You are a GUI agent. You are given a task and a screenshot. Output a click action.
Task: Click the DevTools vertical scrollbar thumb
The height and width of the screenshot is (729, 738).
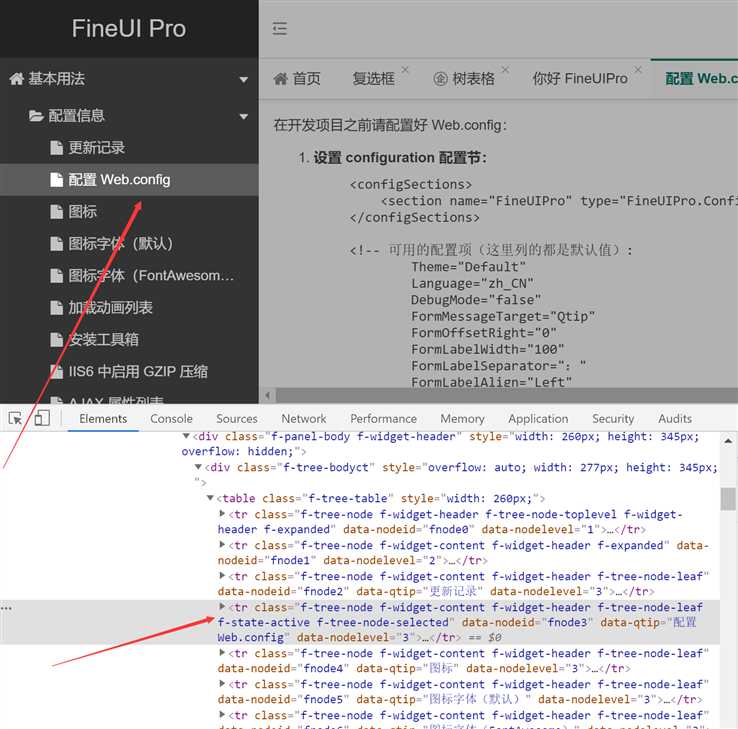[x=728, y=499]
